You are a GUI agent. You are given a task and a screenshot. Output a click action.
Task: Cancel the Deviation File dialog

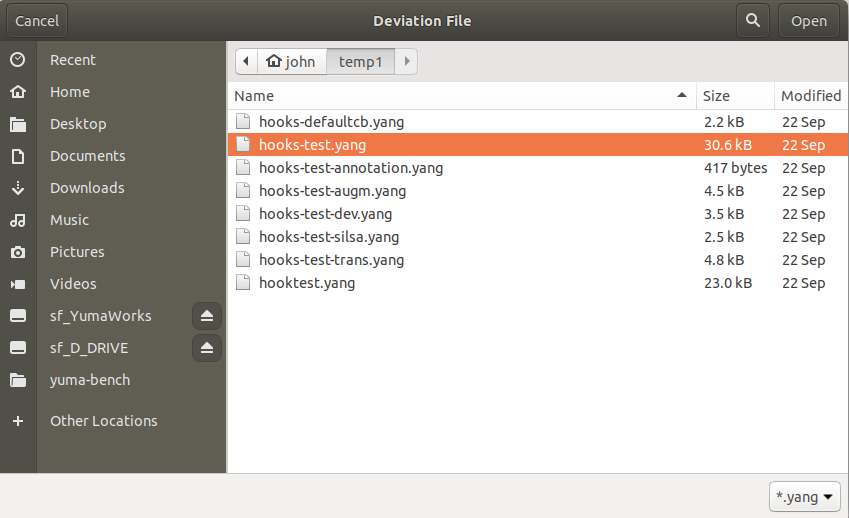[x=37, y=21]
